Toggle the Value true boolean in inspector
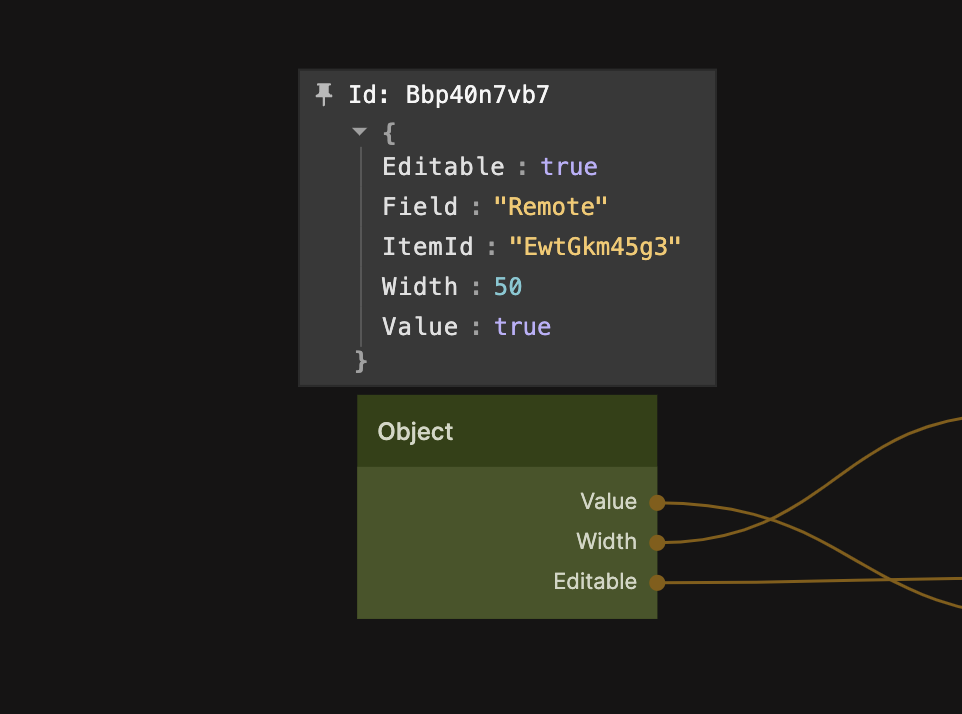The width and height of the screenshot is (962, 714). pyautogui.click(x=522, y=327)
